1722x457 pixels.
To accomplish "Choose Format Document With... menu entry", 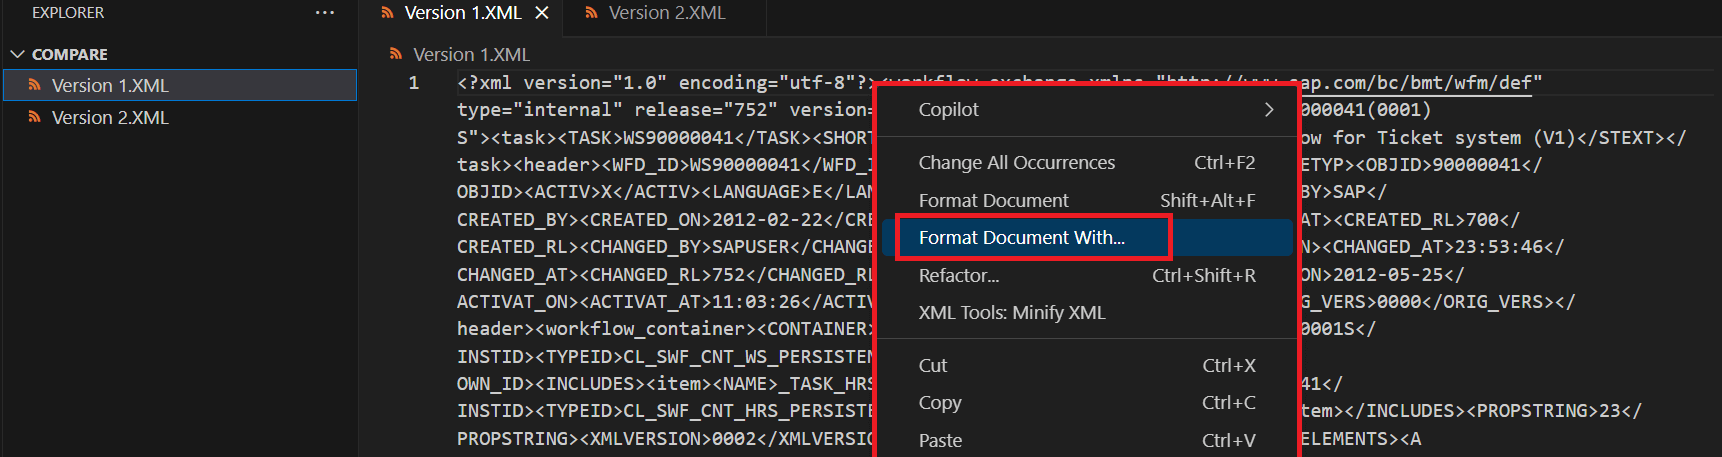I will pos(1021,238).
